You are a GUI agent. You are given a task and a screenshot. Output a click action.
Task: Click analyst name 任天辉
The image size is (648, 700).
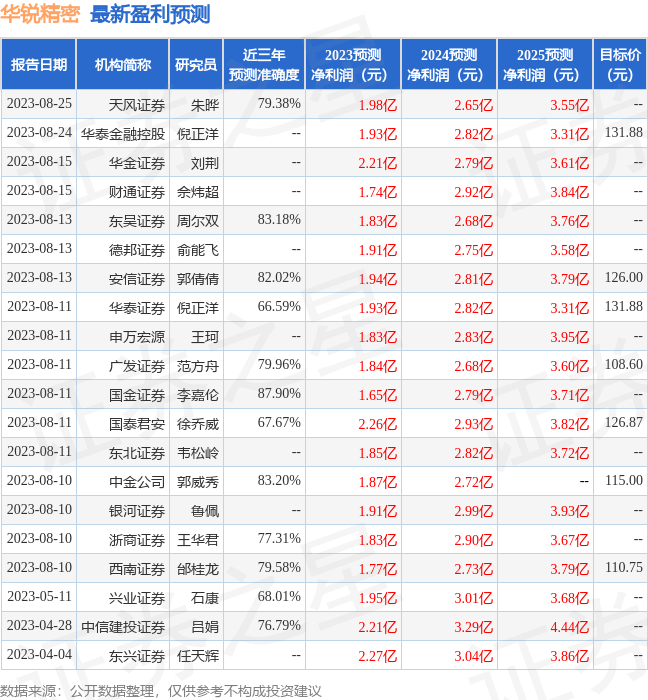point(198,656)
